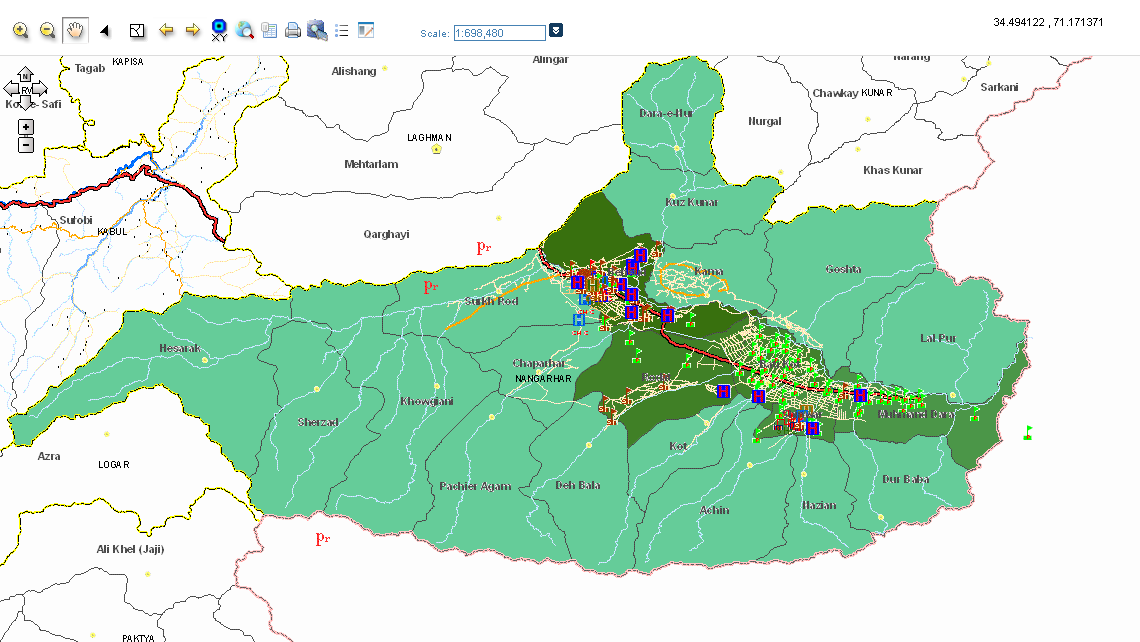Pan south with the down navigation arrow
1140x642 pixels.
[x=25, y=103]
